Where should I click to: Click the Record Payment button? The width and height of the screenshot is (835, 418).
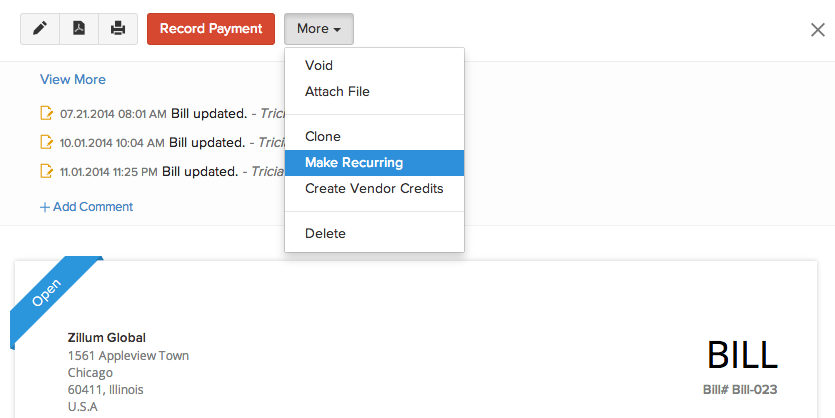coord(211,29)
